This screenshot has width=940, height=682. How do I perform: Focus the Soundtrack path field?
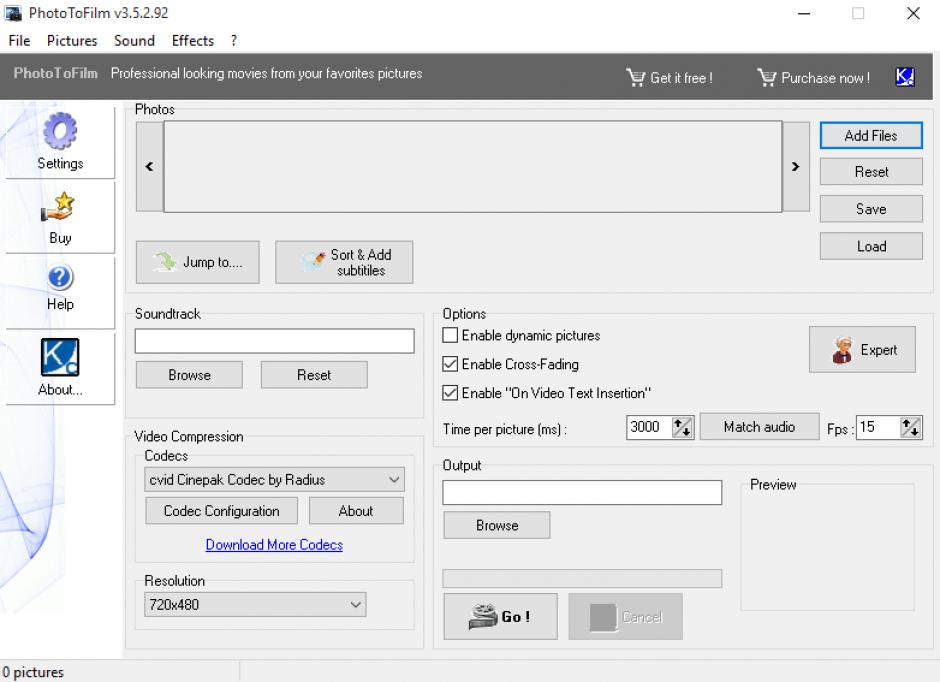pyautogui.click(x=275, y=341)
